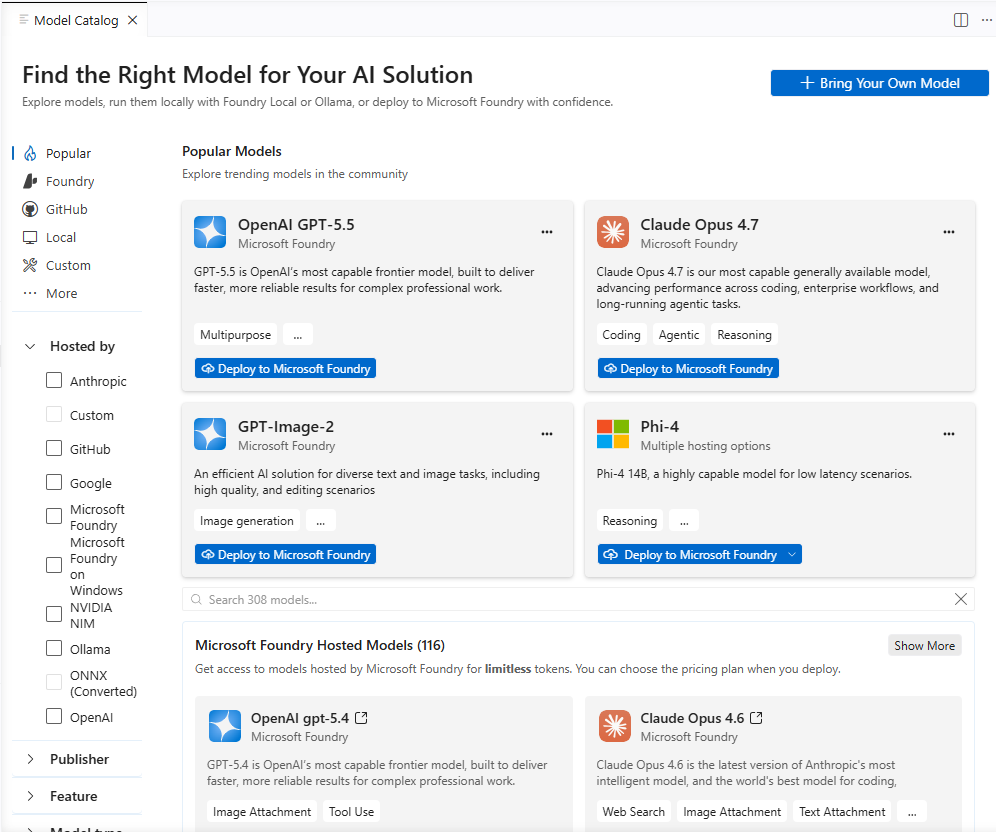The height and width of the screenshot is (832, 996).
Task: Click the Agentic tag on Claude Opus 4.7
Action: pos(678,335)
